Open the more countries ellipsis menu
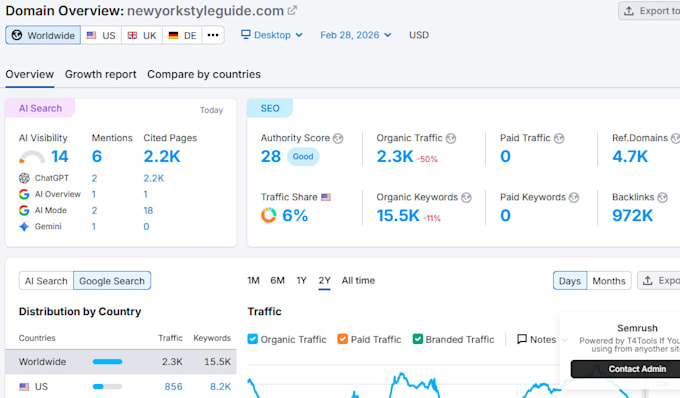This screenshot has height=398, width=680. pos(213,35)
